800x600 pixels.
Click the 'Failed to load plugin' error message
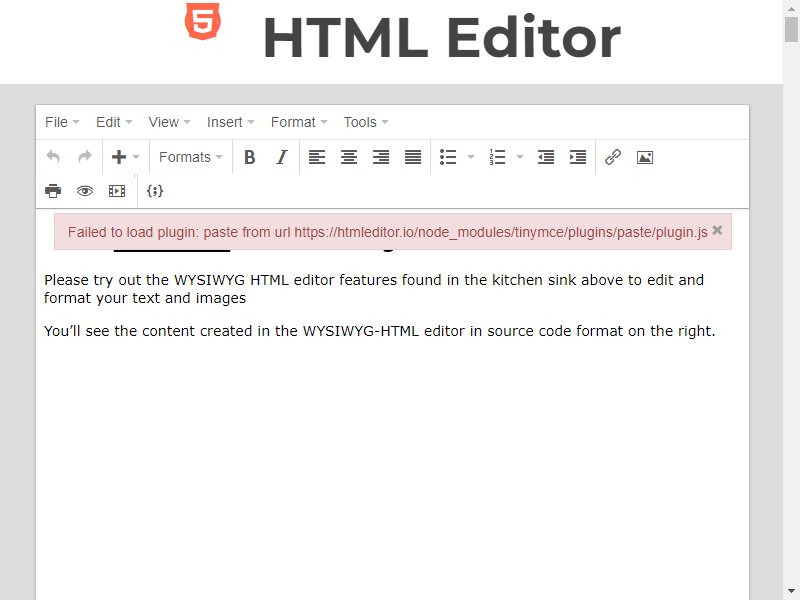388,232
